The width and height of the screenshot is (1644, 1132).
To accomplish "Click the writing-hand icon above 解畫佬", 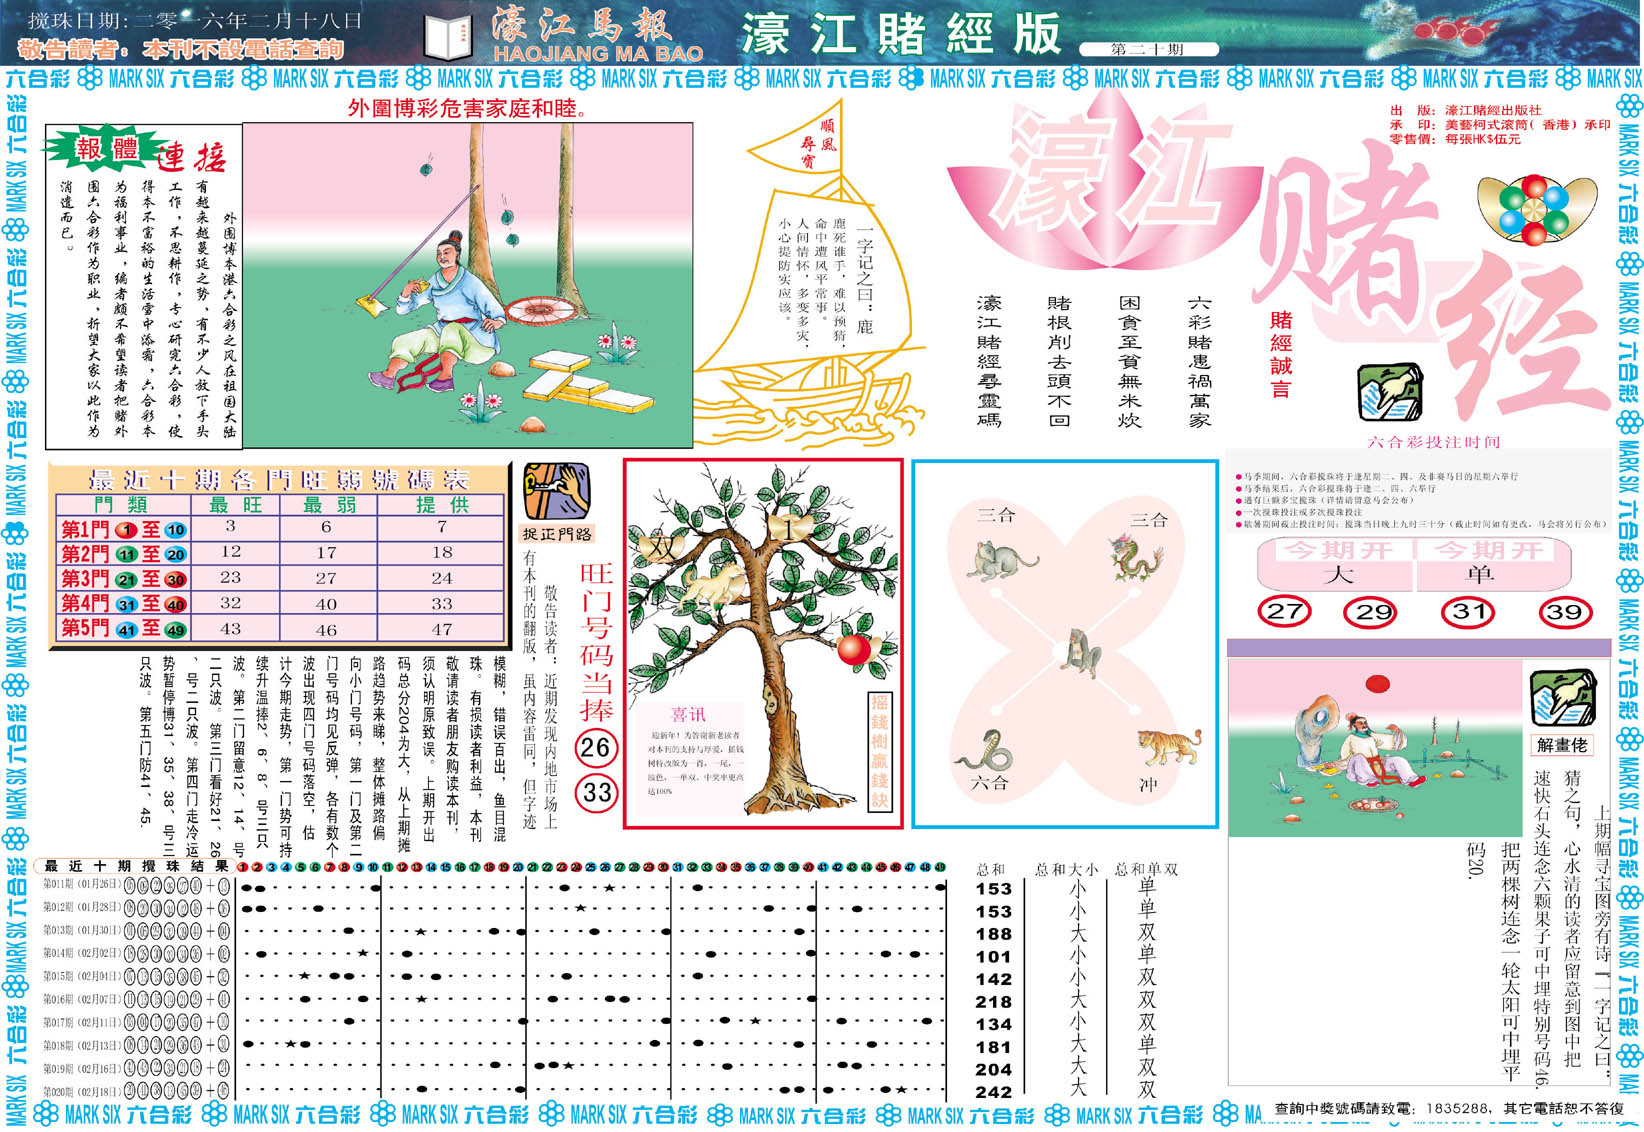I will (x=1563, y=698).
